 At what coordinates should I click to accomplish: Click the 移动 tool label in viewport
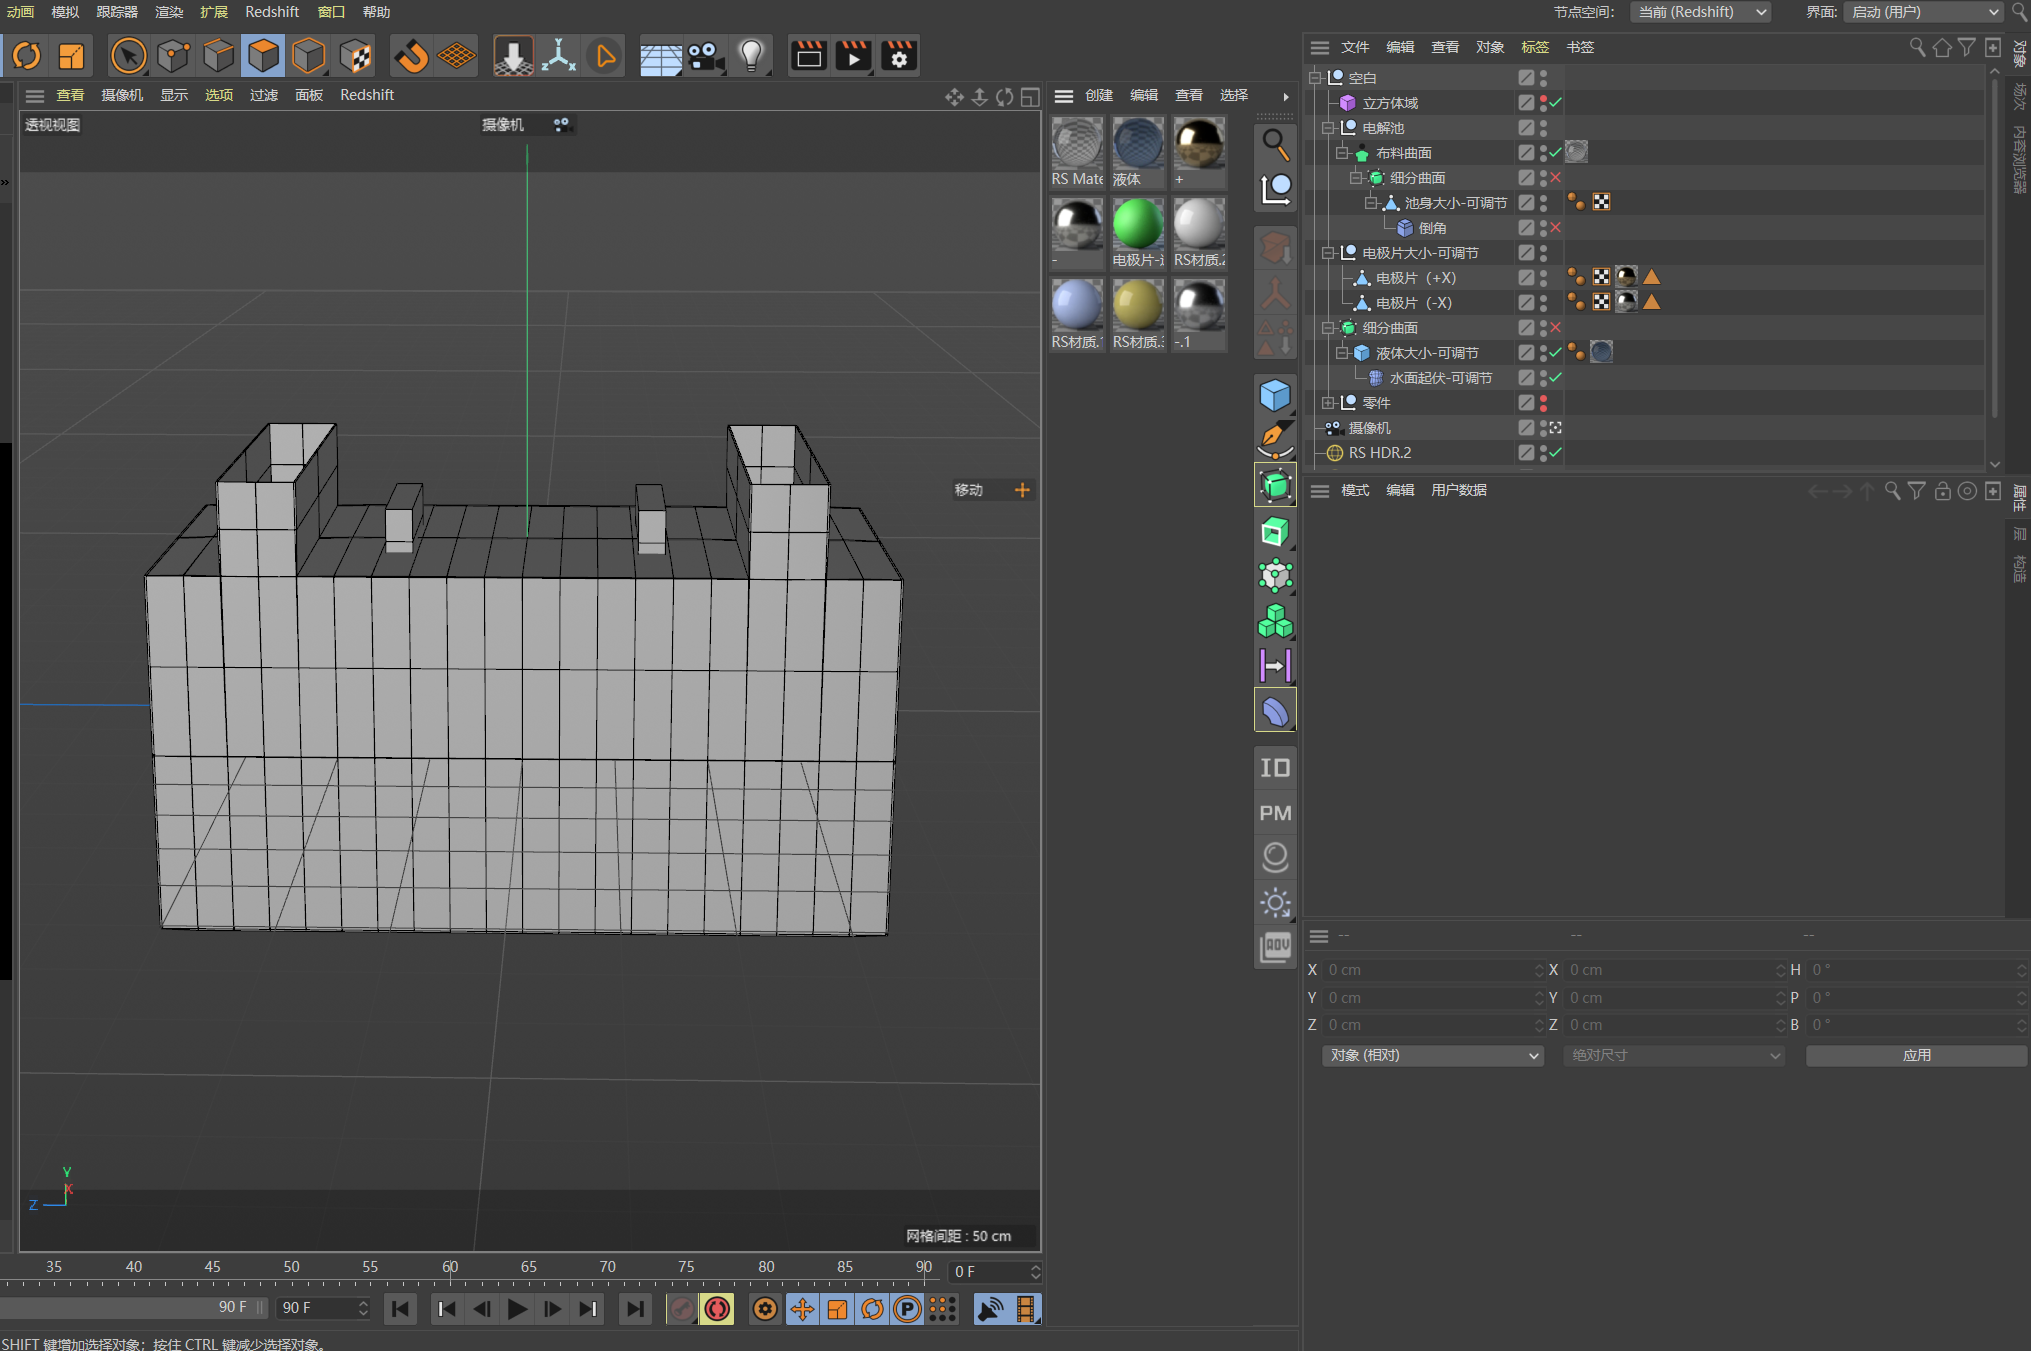[968, 490]
